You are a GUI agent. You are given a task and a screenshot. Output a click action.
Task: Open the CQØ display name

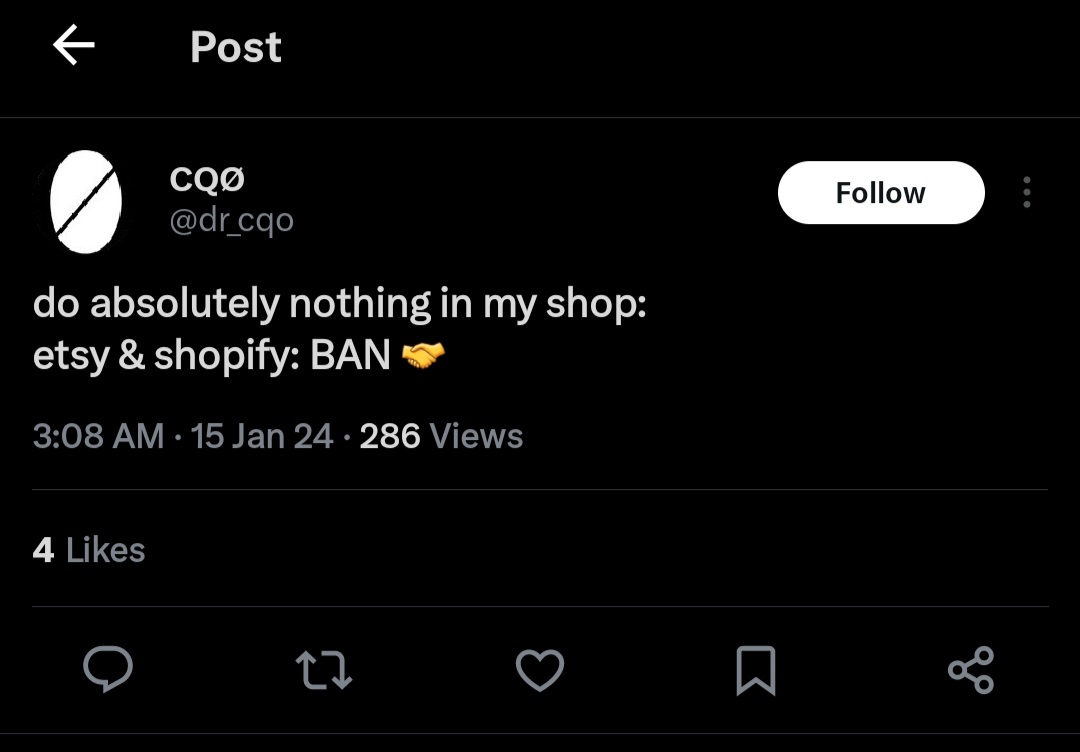[208, 179]
